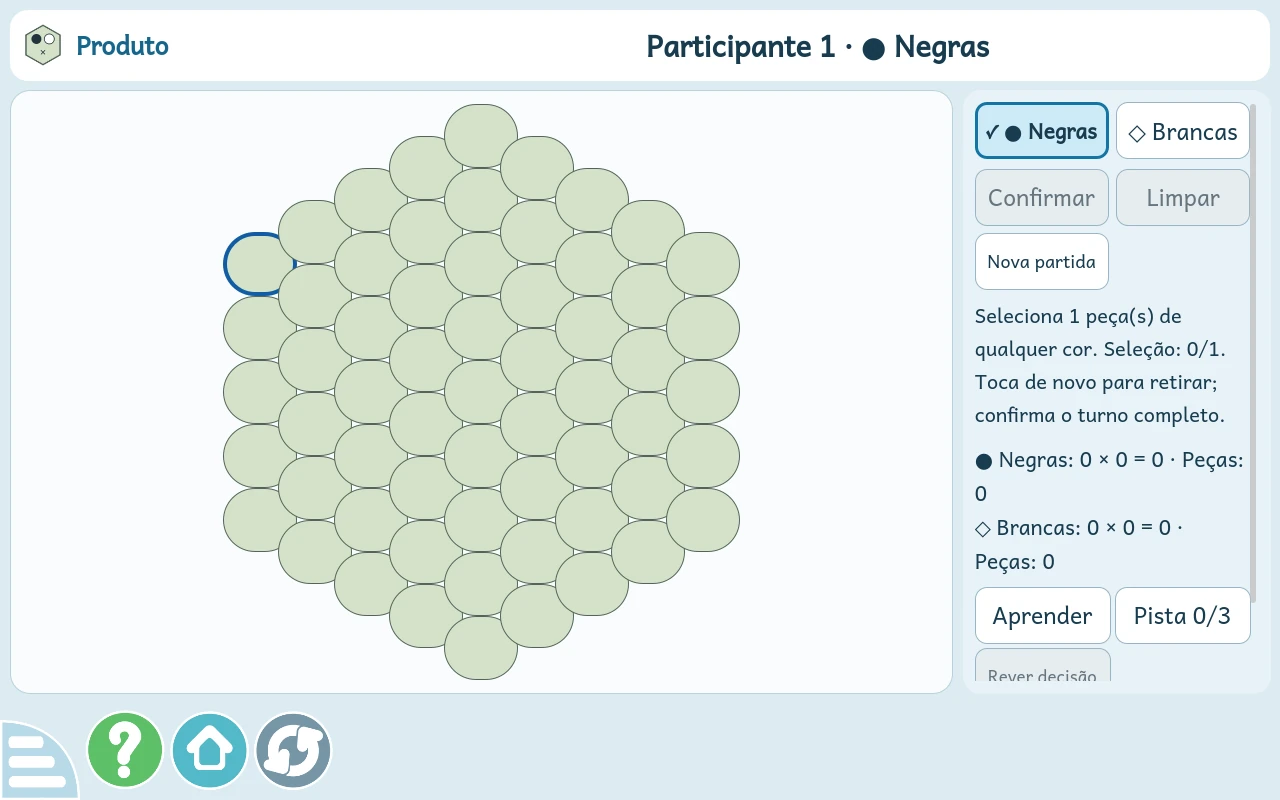This screenshot has width=1280, height=800.
Task: Click the bottommost cell of the hex board
Action: 481,648
